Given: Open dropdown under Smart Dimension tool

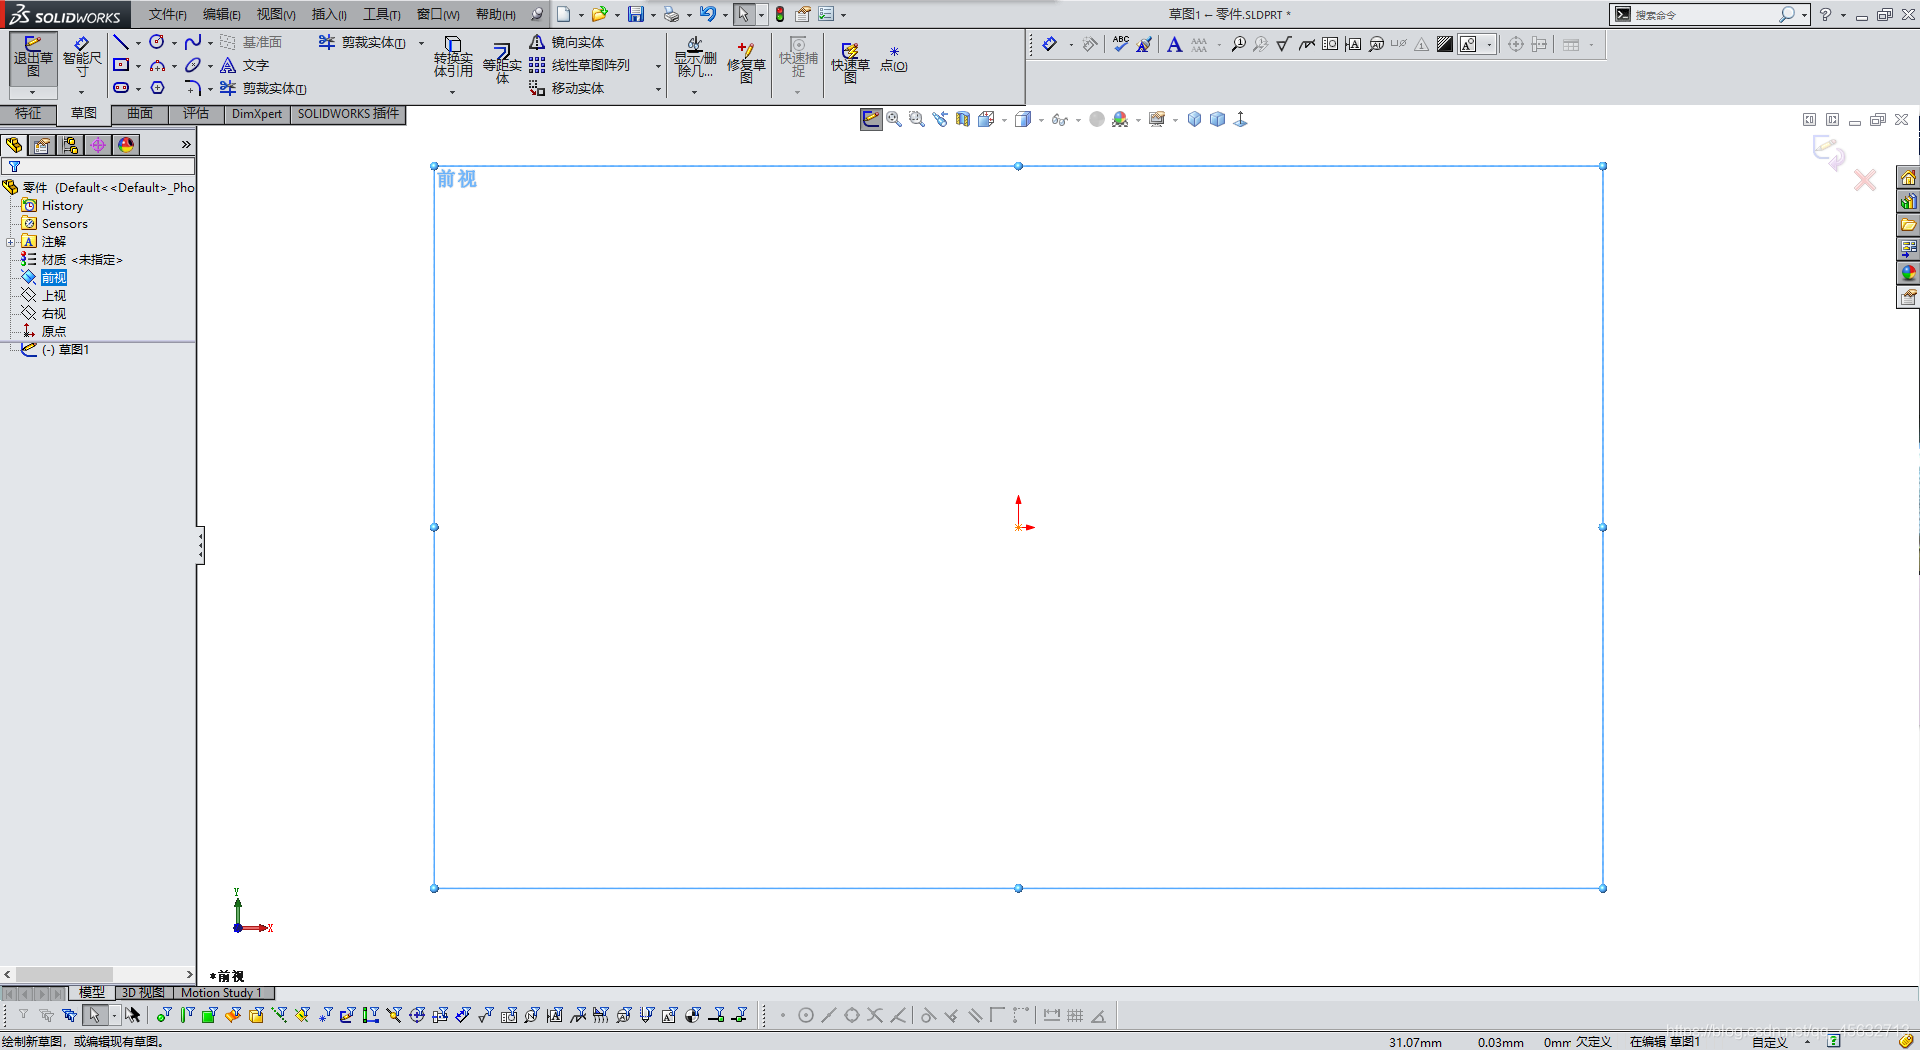Looking at the screenshot, I should tap(83, 92).
